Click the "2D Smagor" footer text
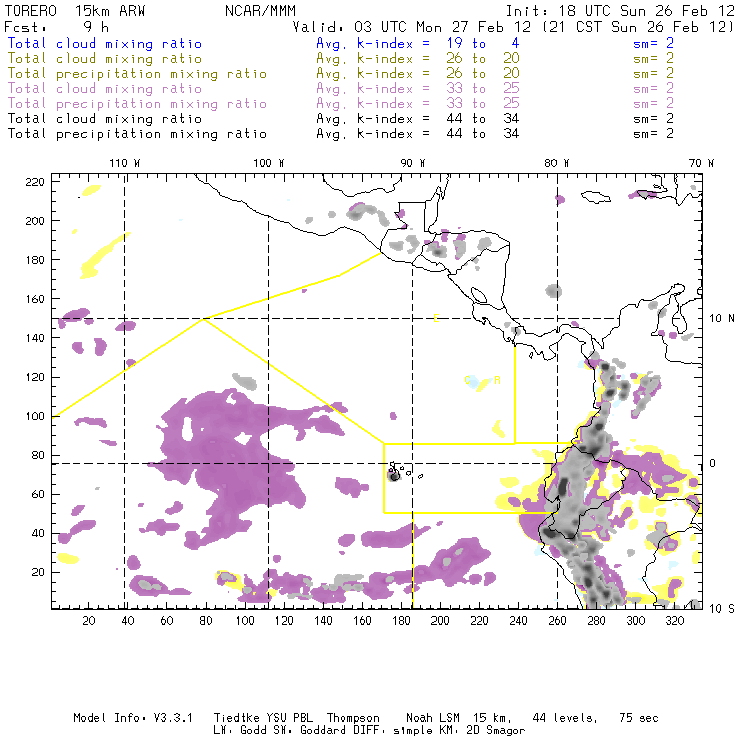The width and height of the screenshot is (740, 740). coord(496,731)
